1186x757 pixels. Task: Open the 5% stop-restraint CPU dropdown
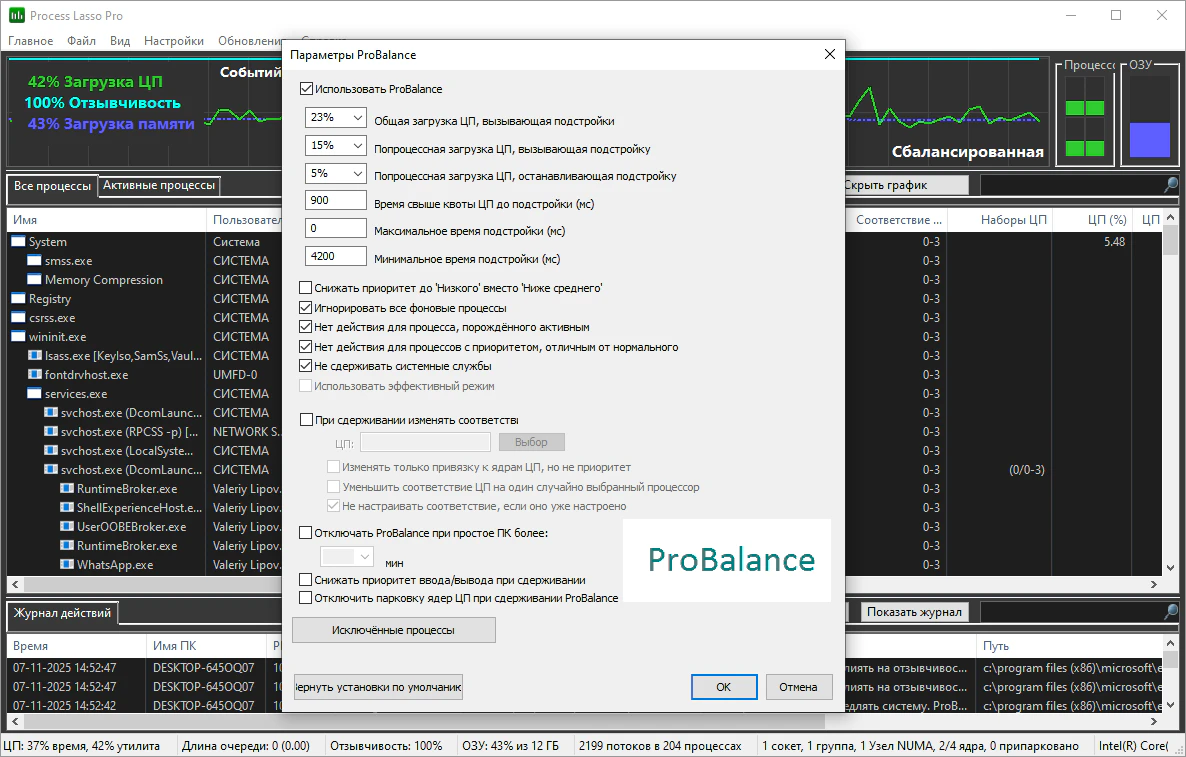pos(336,173)
